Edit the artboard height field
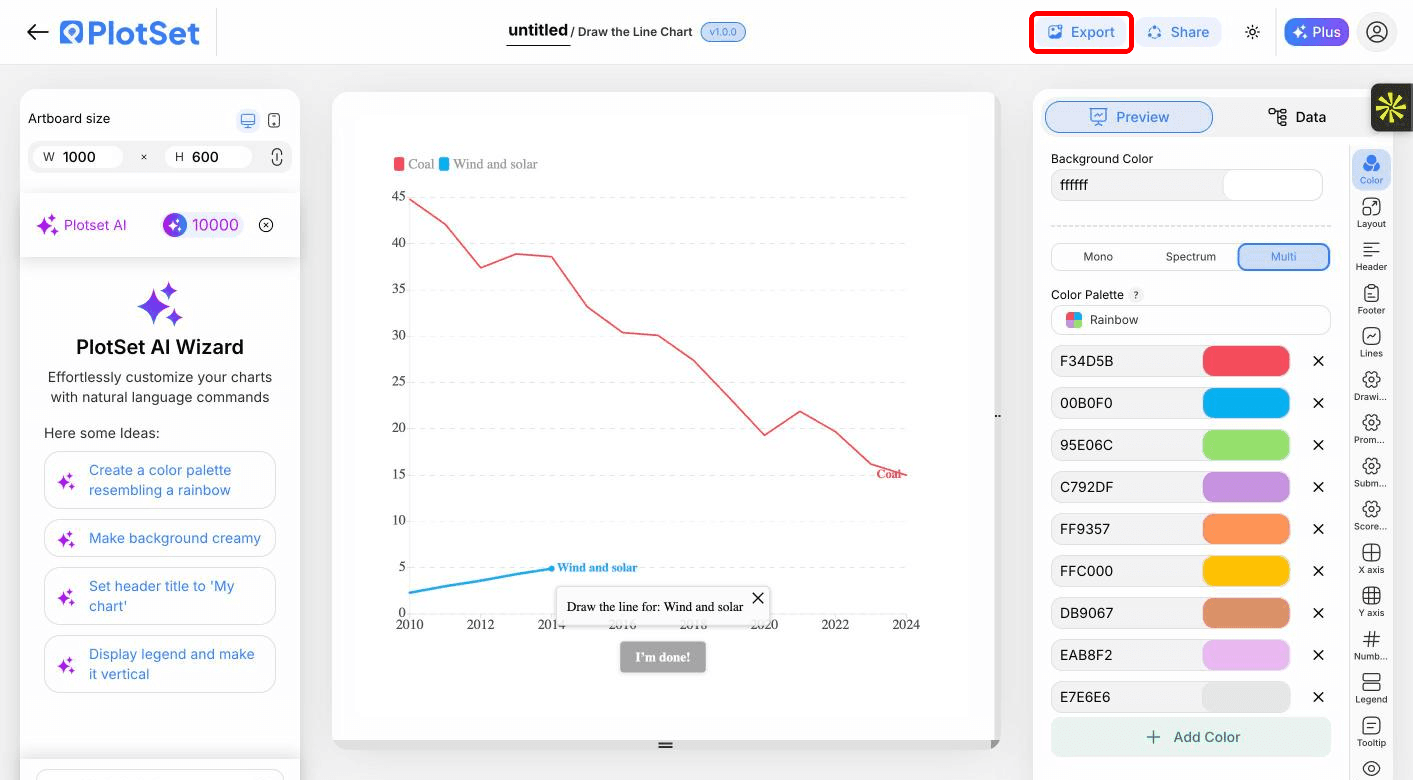Image resolution: width=1413 pixels, height=780 pixels. pos(206,157)
